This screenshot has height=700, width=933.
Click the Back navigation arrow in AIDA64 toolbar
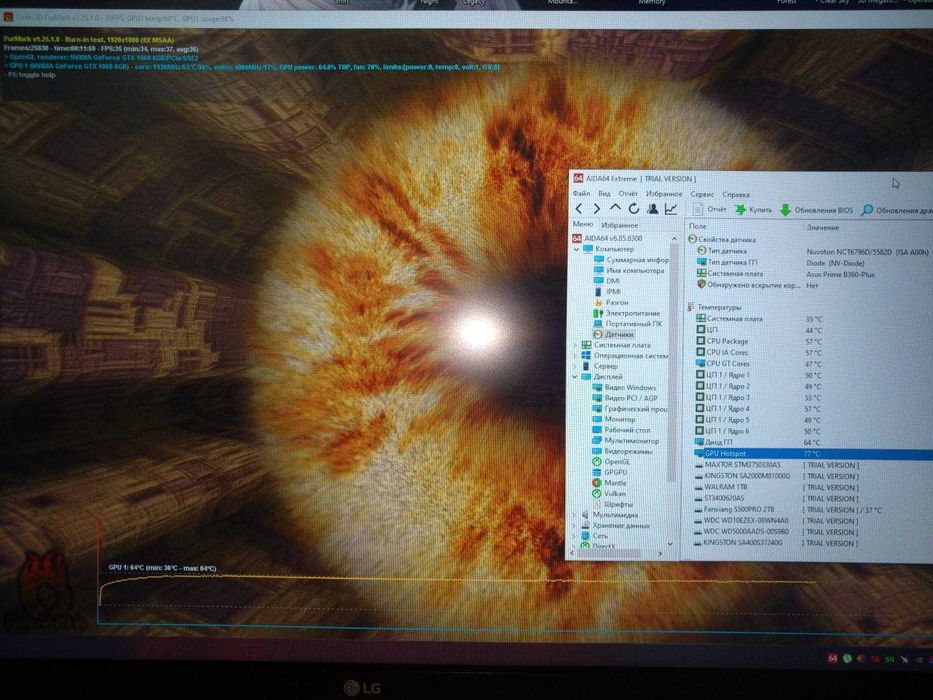579,208
